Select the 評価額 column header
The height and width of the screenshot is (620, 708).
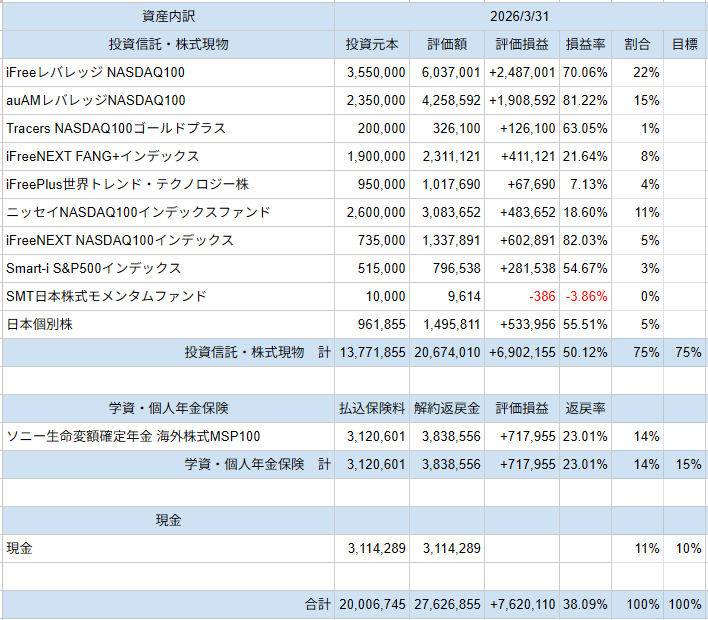(x=447, y=44)
